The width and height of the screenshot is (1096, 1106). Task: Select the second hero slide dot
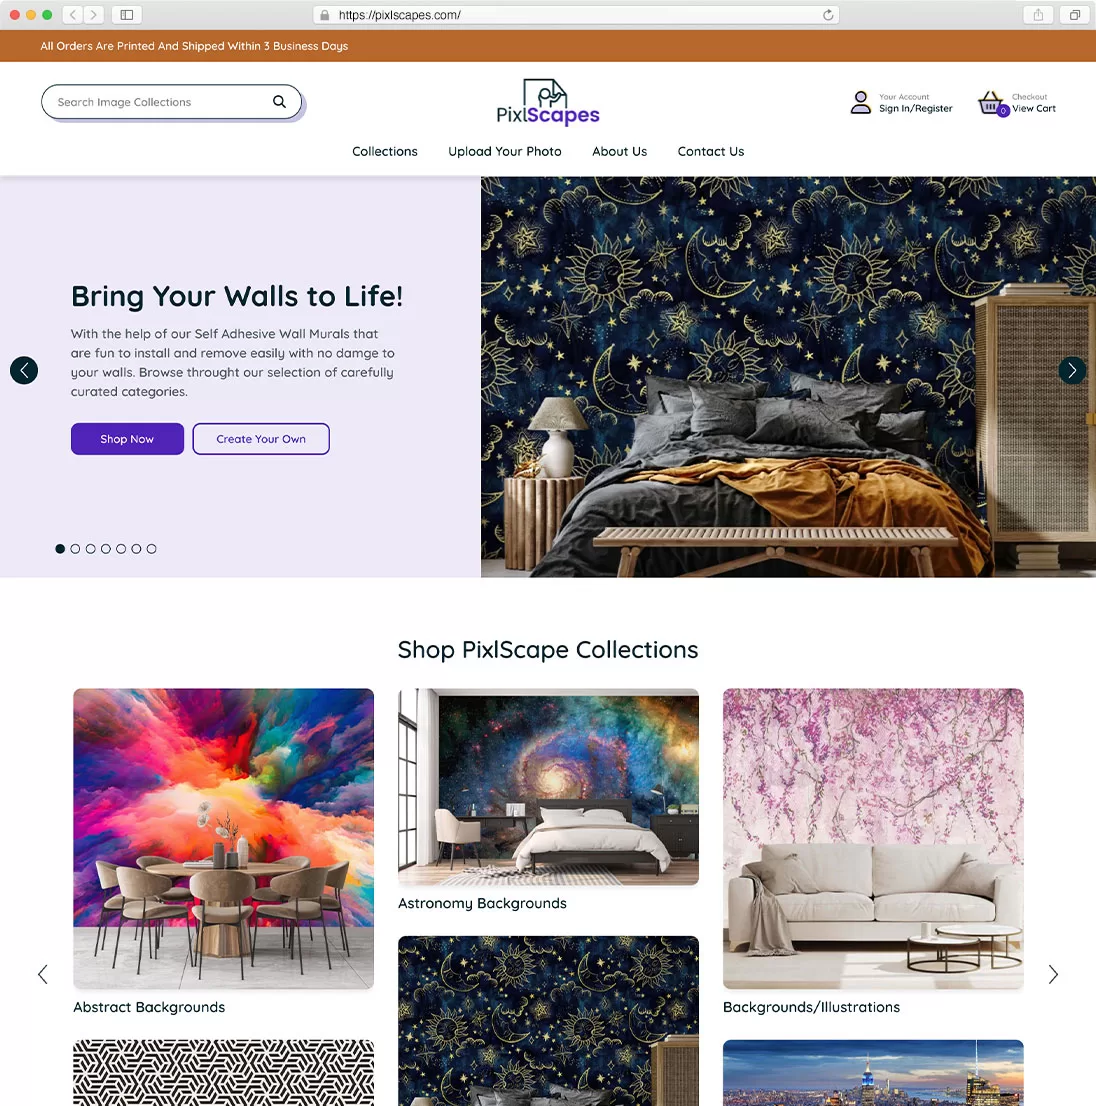click(75, 549)
